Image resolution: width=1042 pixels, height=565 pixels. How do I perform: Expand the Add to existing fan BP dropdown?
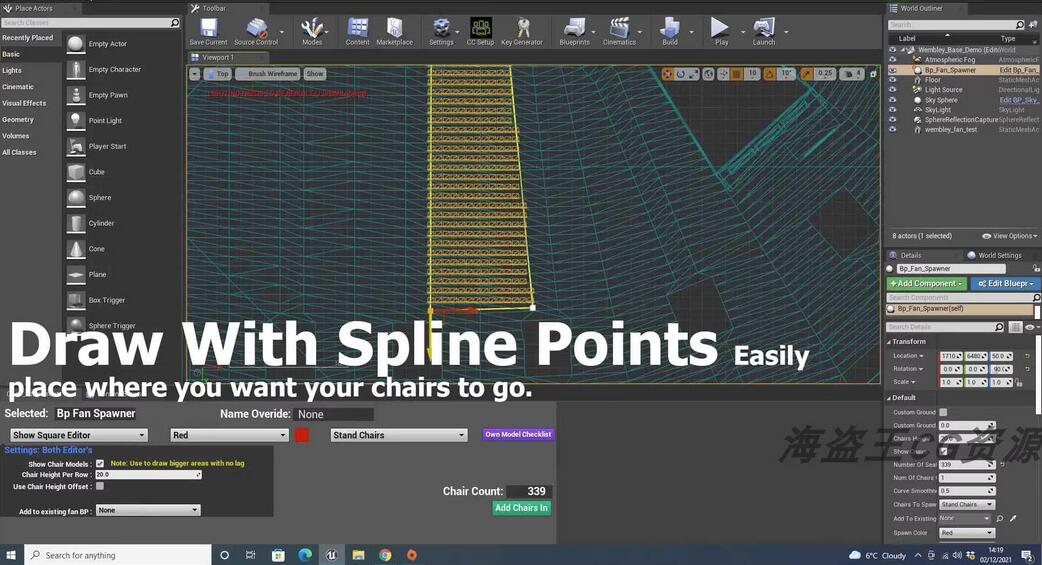click(x=147, y=510)
